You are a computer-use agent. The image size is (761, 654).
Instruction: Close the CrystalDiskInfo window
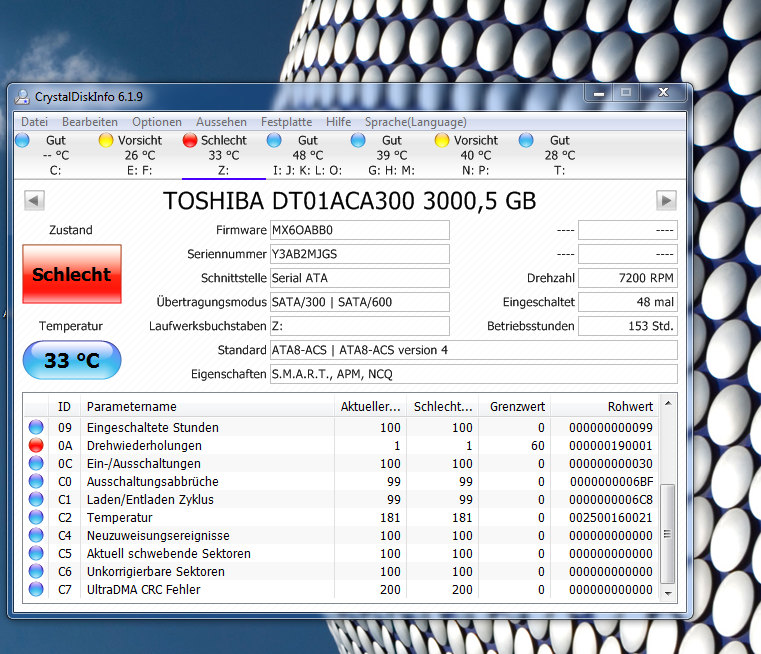[663, 93]
